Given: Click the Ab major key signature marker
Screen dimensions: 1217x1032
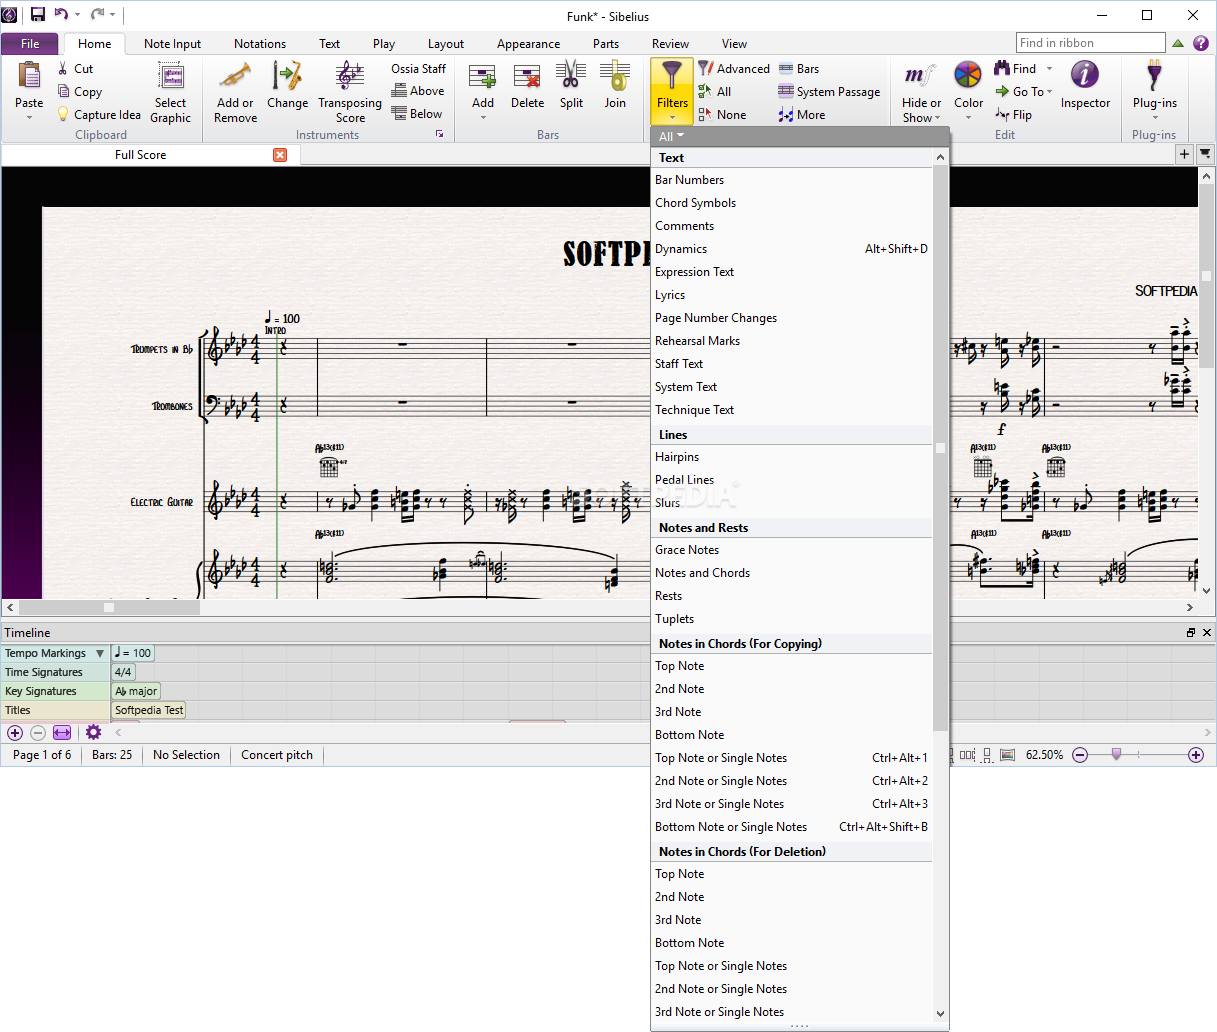Looking at the screenshot, I should click(136, 691).
